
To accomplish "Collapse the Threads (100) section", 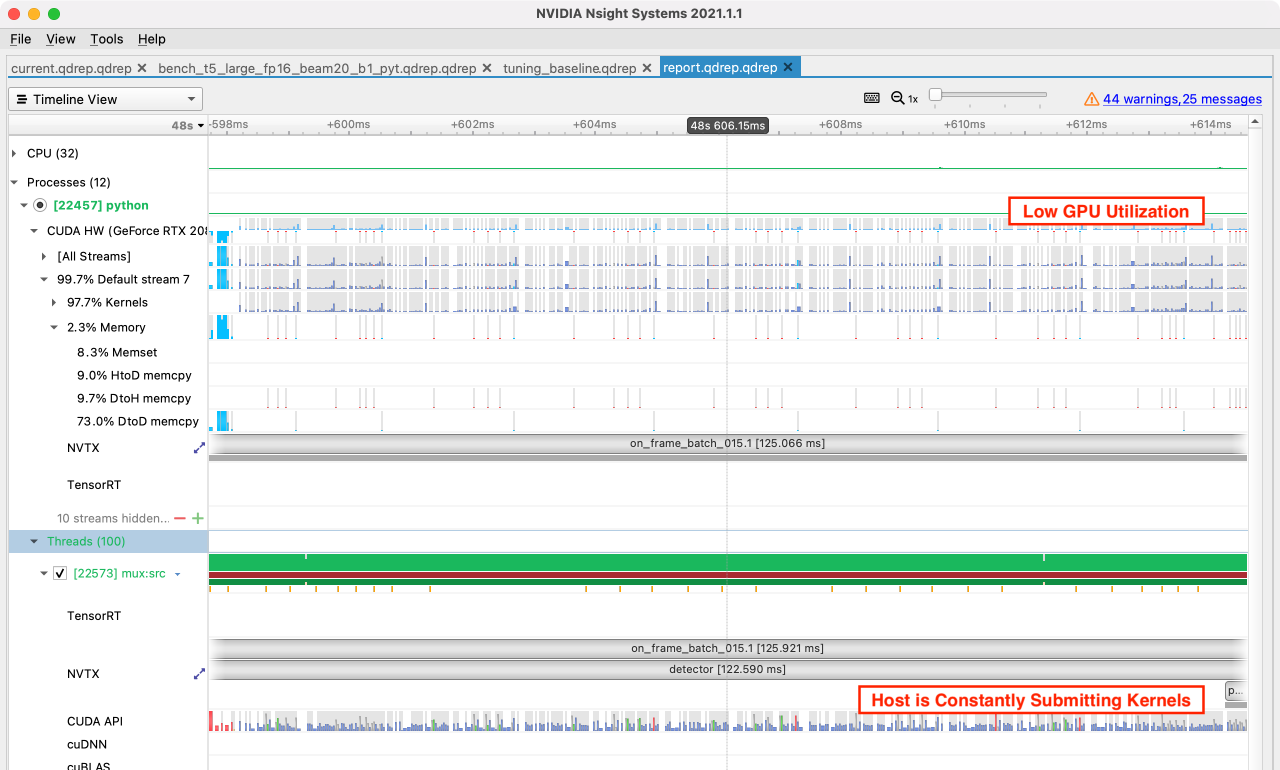I will pyautogui.click(x=34, y=541).
